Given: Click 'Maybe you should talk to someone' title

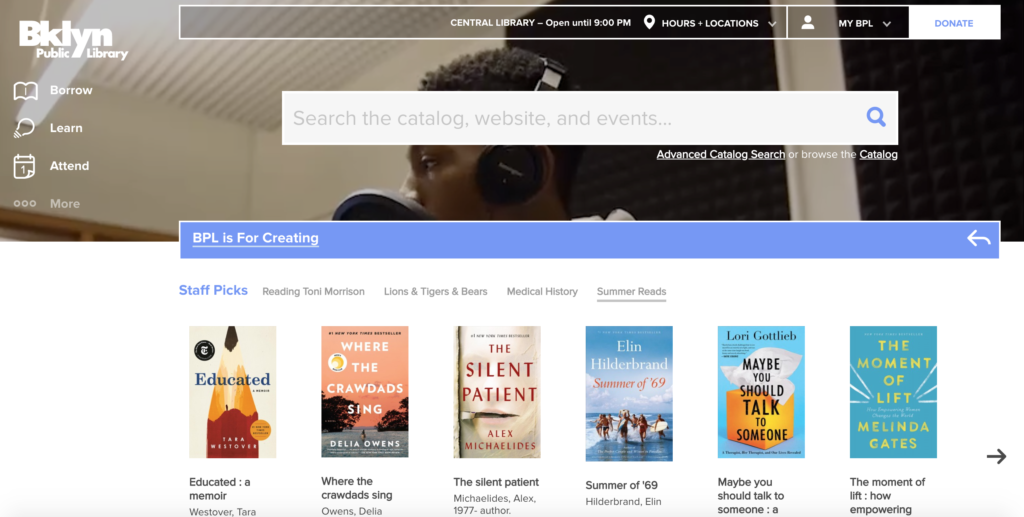Looking at the screenshot, I should click(x=751, y=496).
